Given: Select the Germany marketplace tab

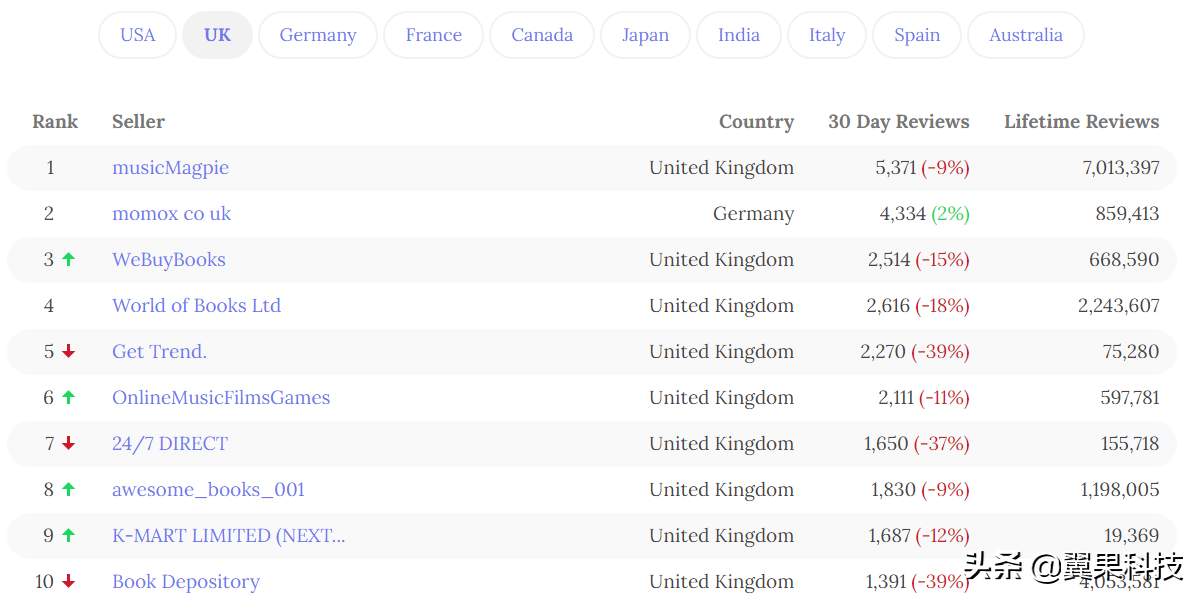Looking at the screenshot, I should click(x=318, y=35).
